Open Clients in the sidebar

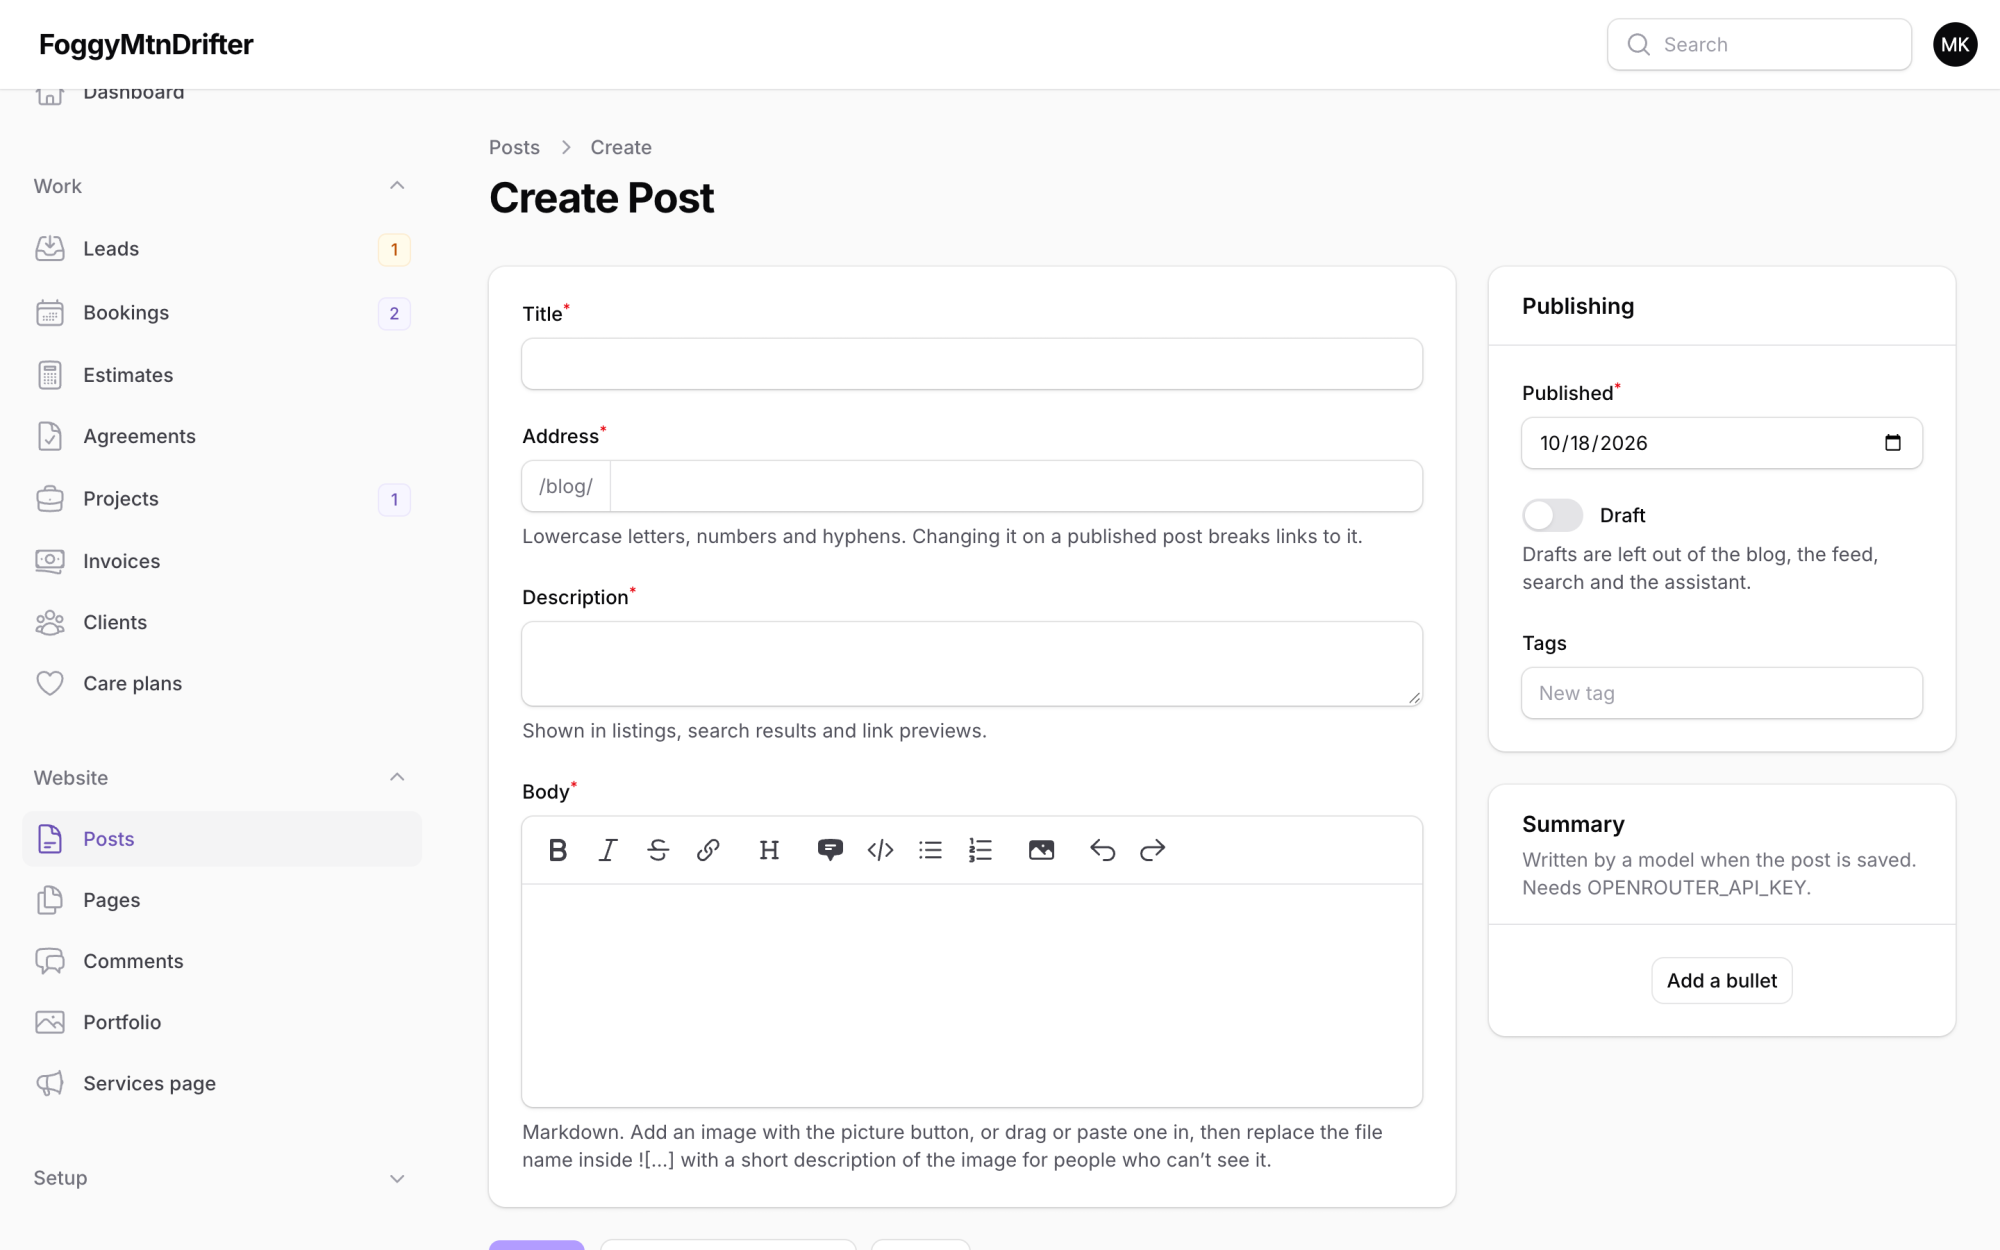point(222,622)
